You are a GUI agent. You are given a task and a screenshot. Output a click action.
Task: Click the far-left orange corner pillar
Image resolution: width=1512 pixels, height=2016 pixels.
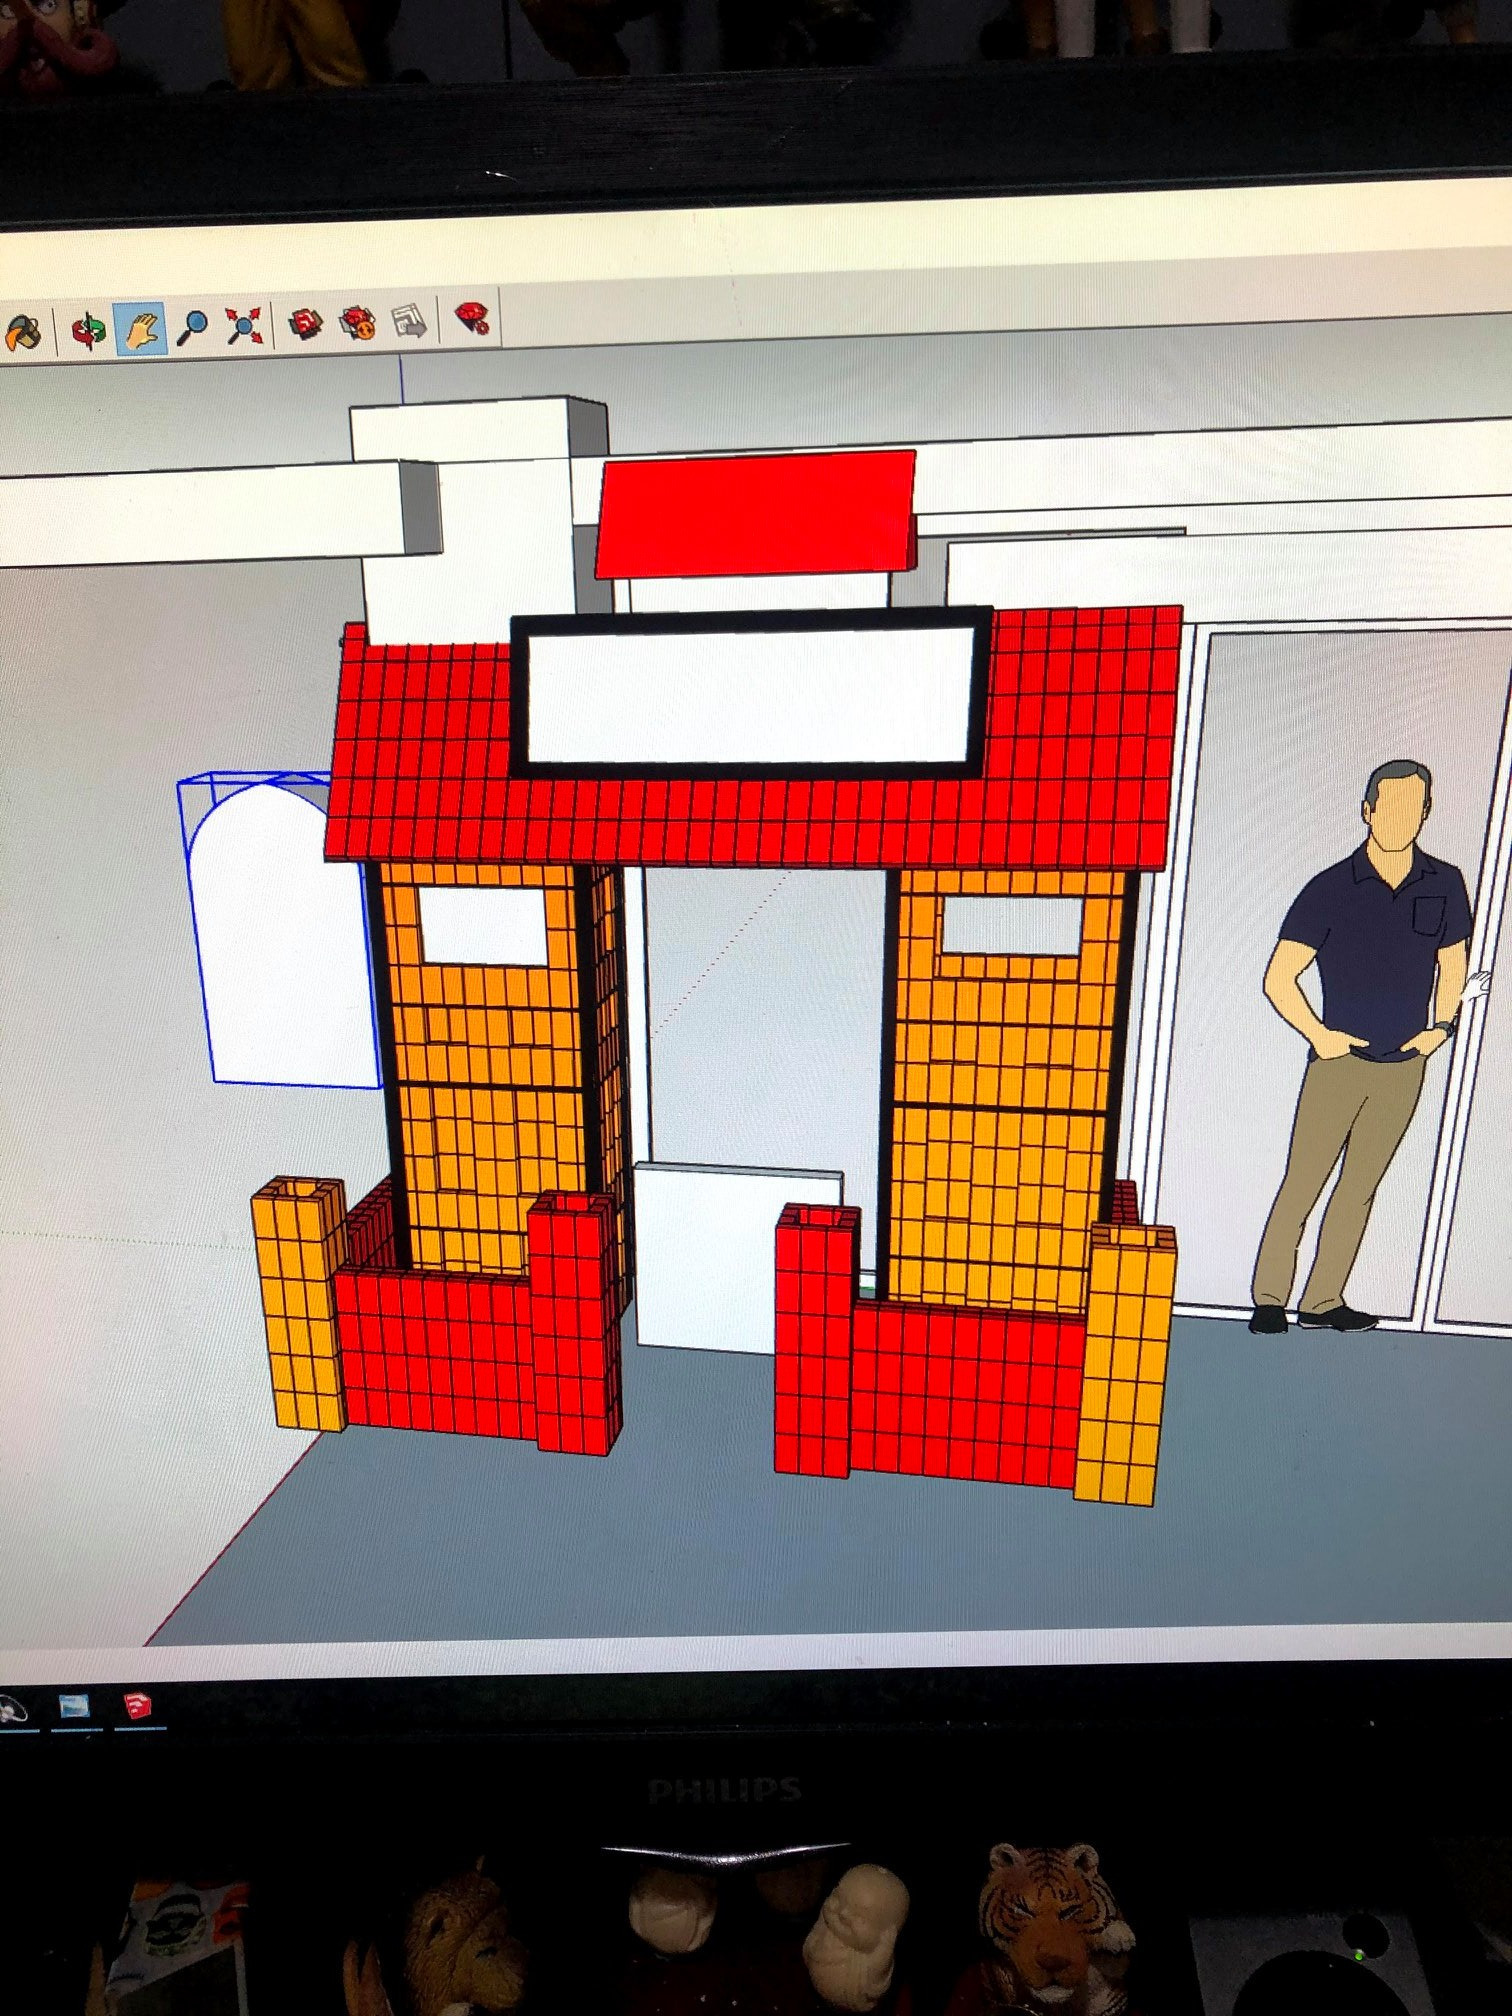pyautogui.click(x=297, y=1304)
